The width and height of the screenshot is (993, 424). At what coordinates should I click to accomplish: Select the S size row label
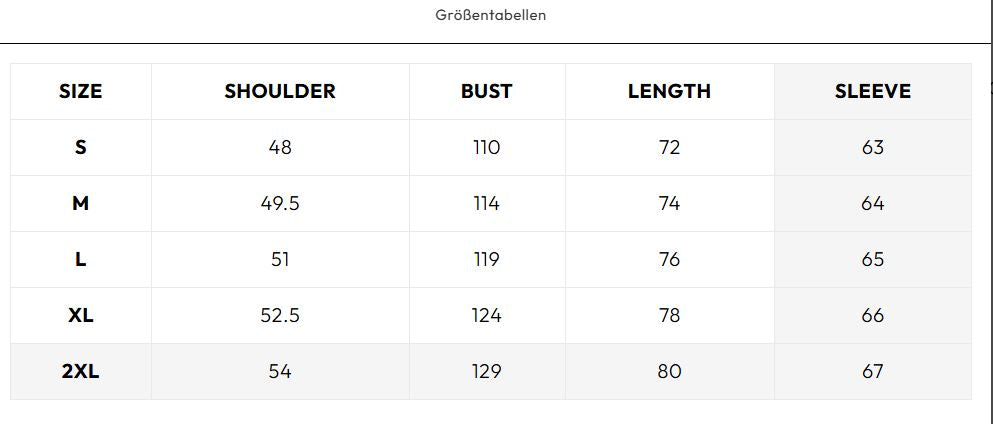81,147
